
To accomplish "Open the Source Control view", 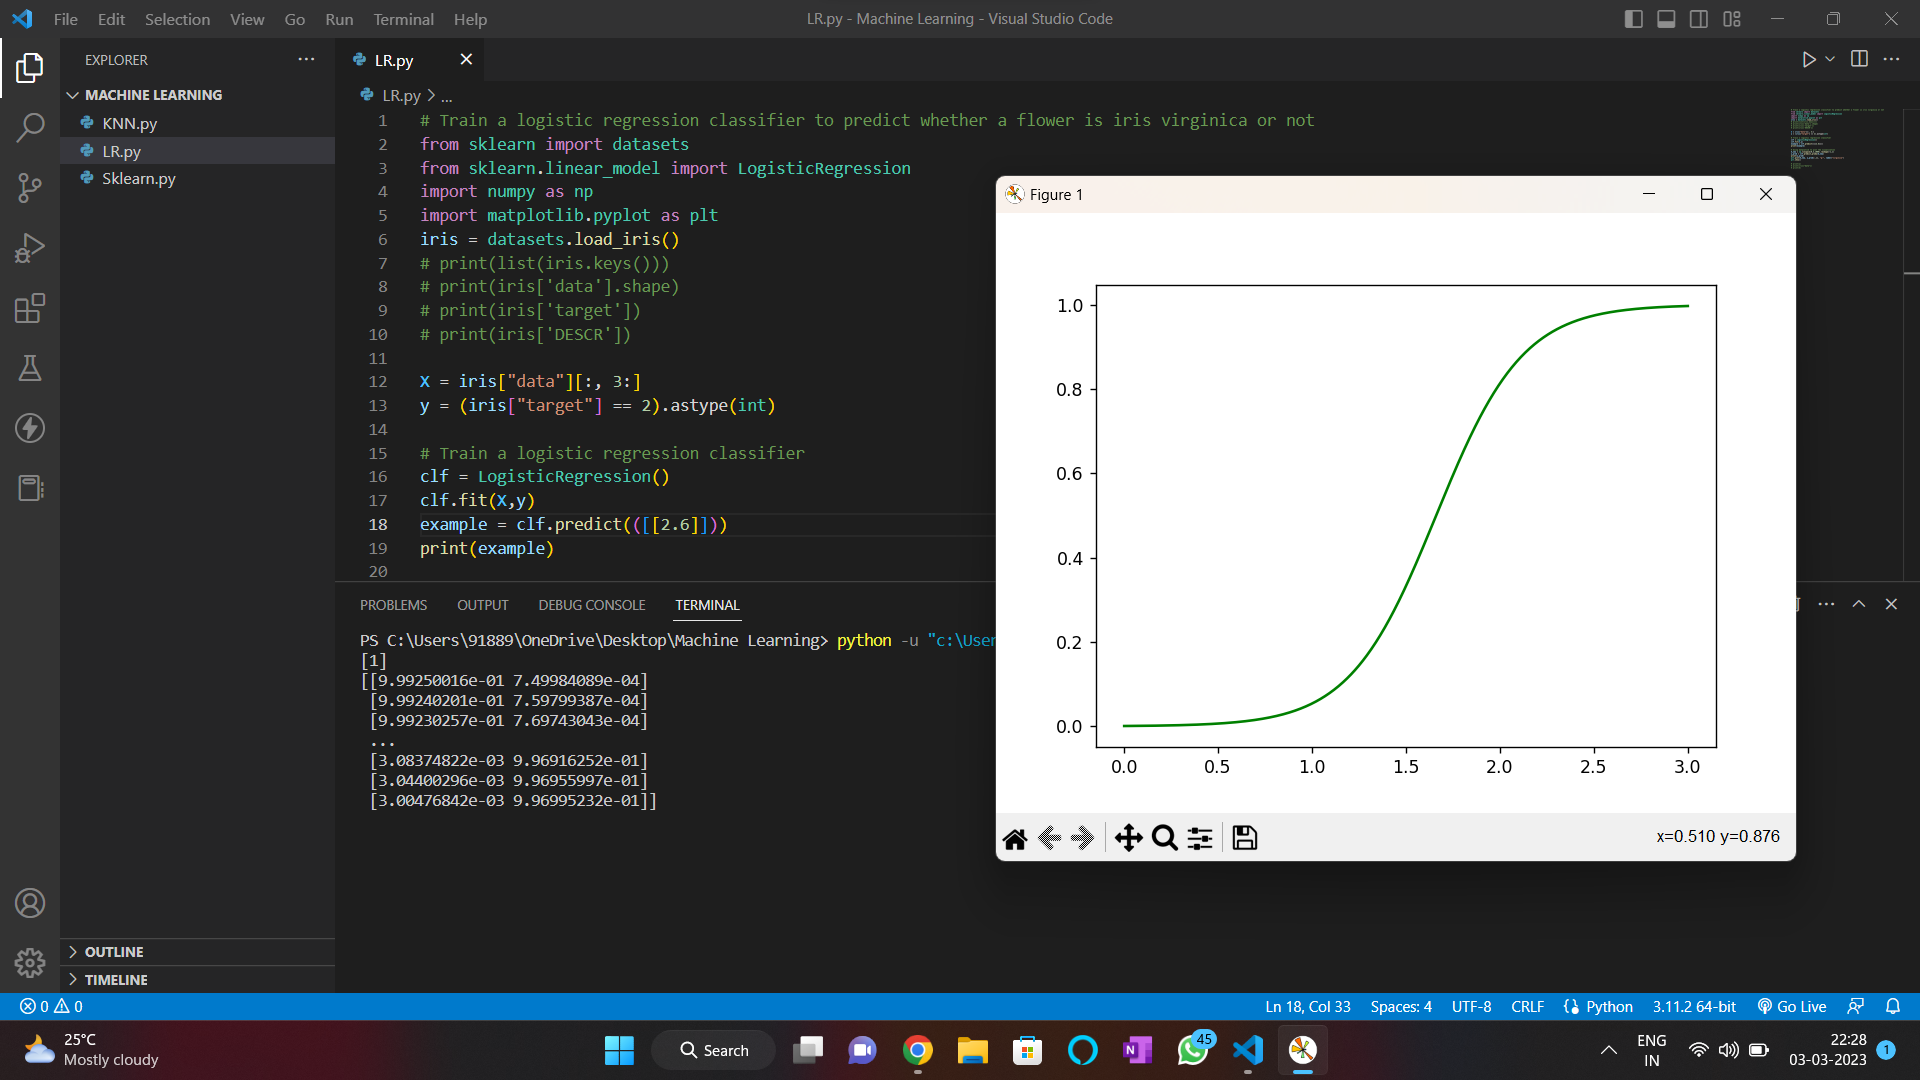I will tap(30, 188).
